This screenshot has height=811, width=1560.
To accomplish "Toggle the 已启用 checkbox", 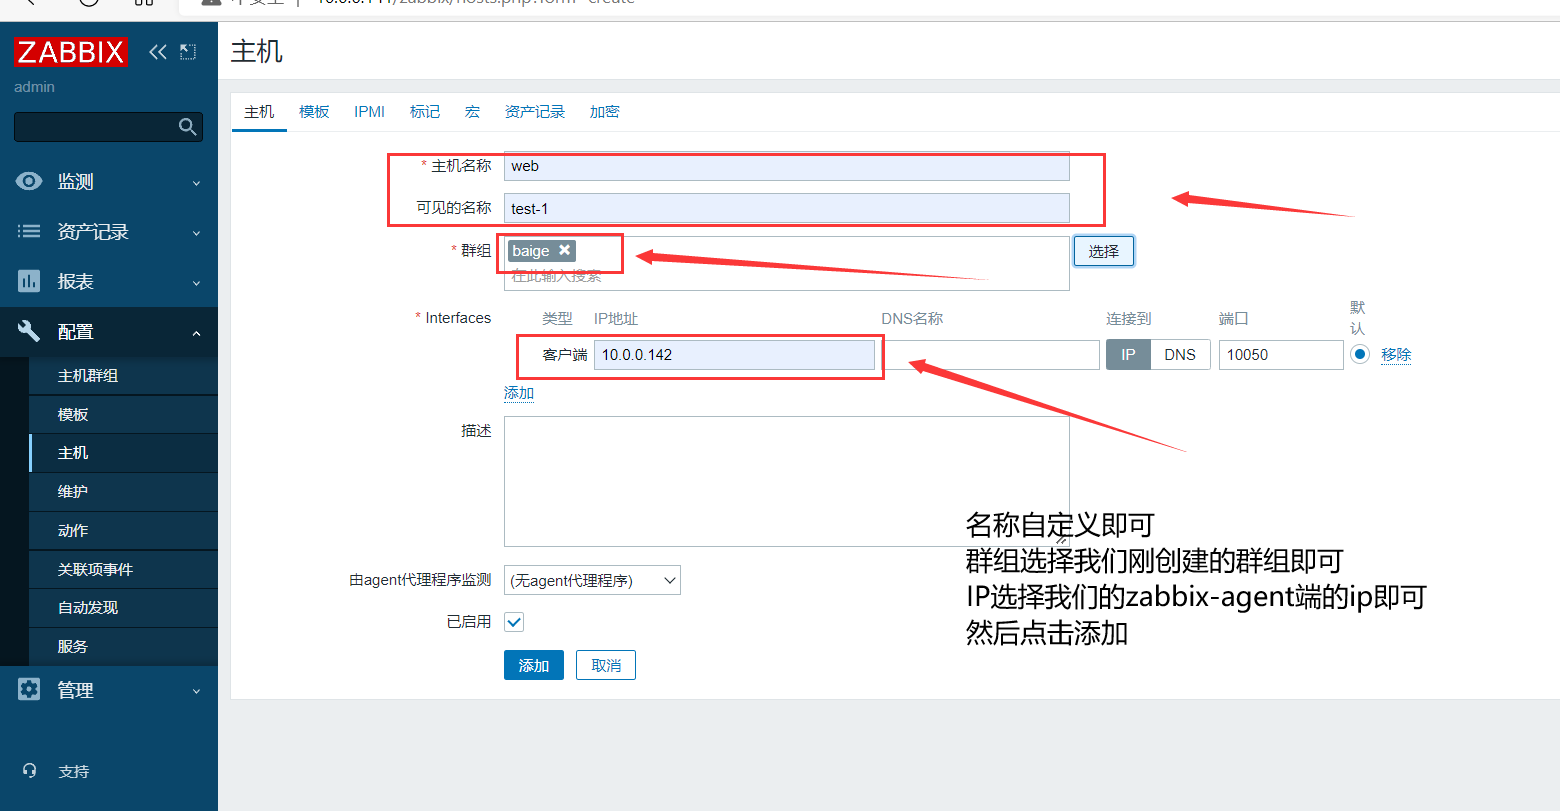I will [x=514, y=622].
